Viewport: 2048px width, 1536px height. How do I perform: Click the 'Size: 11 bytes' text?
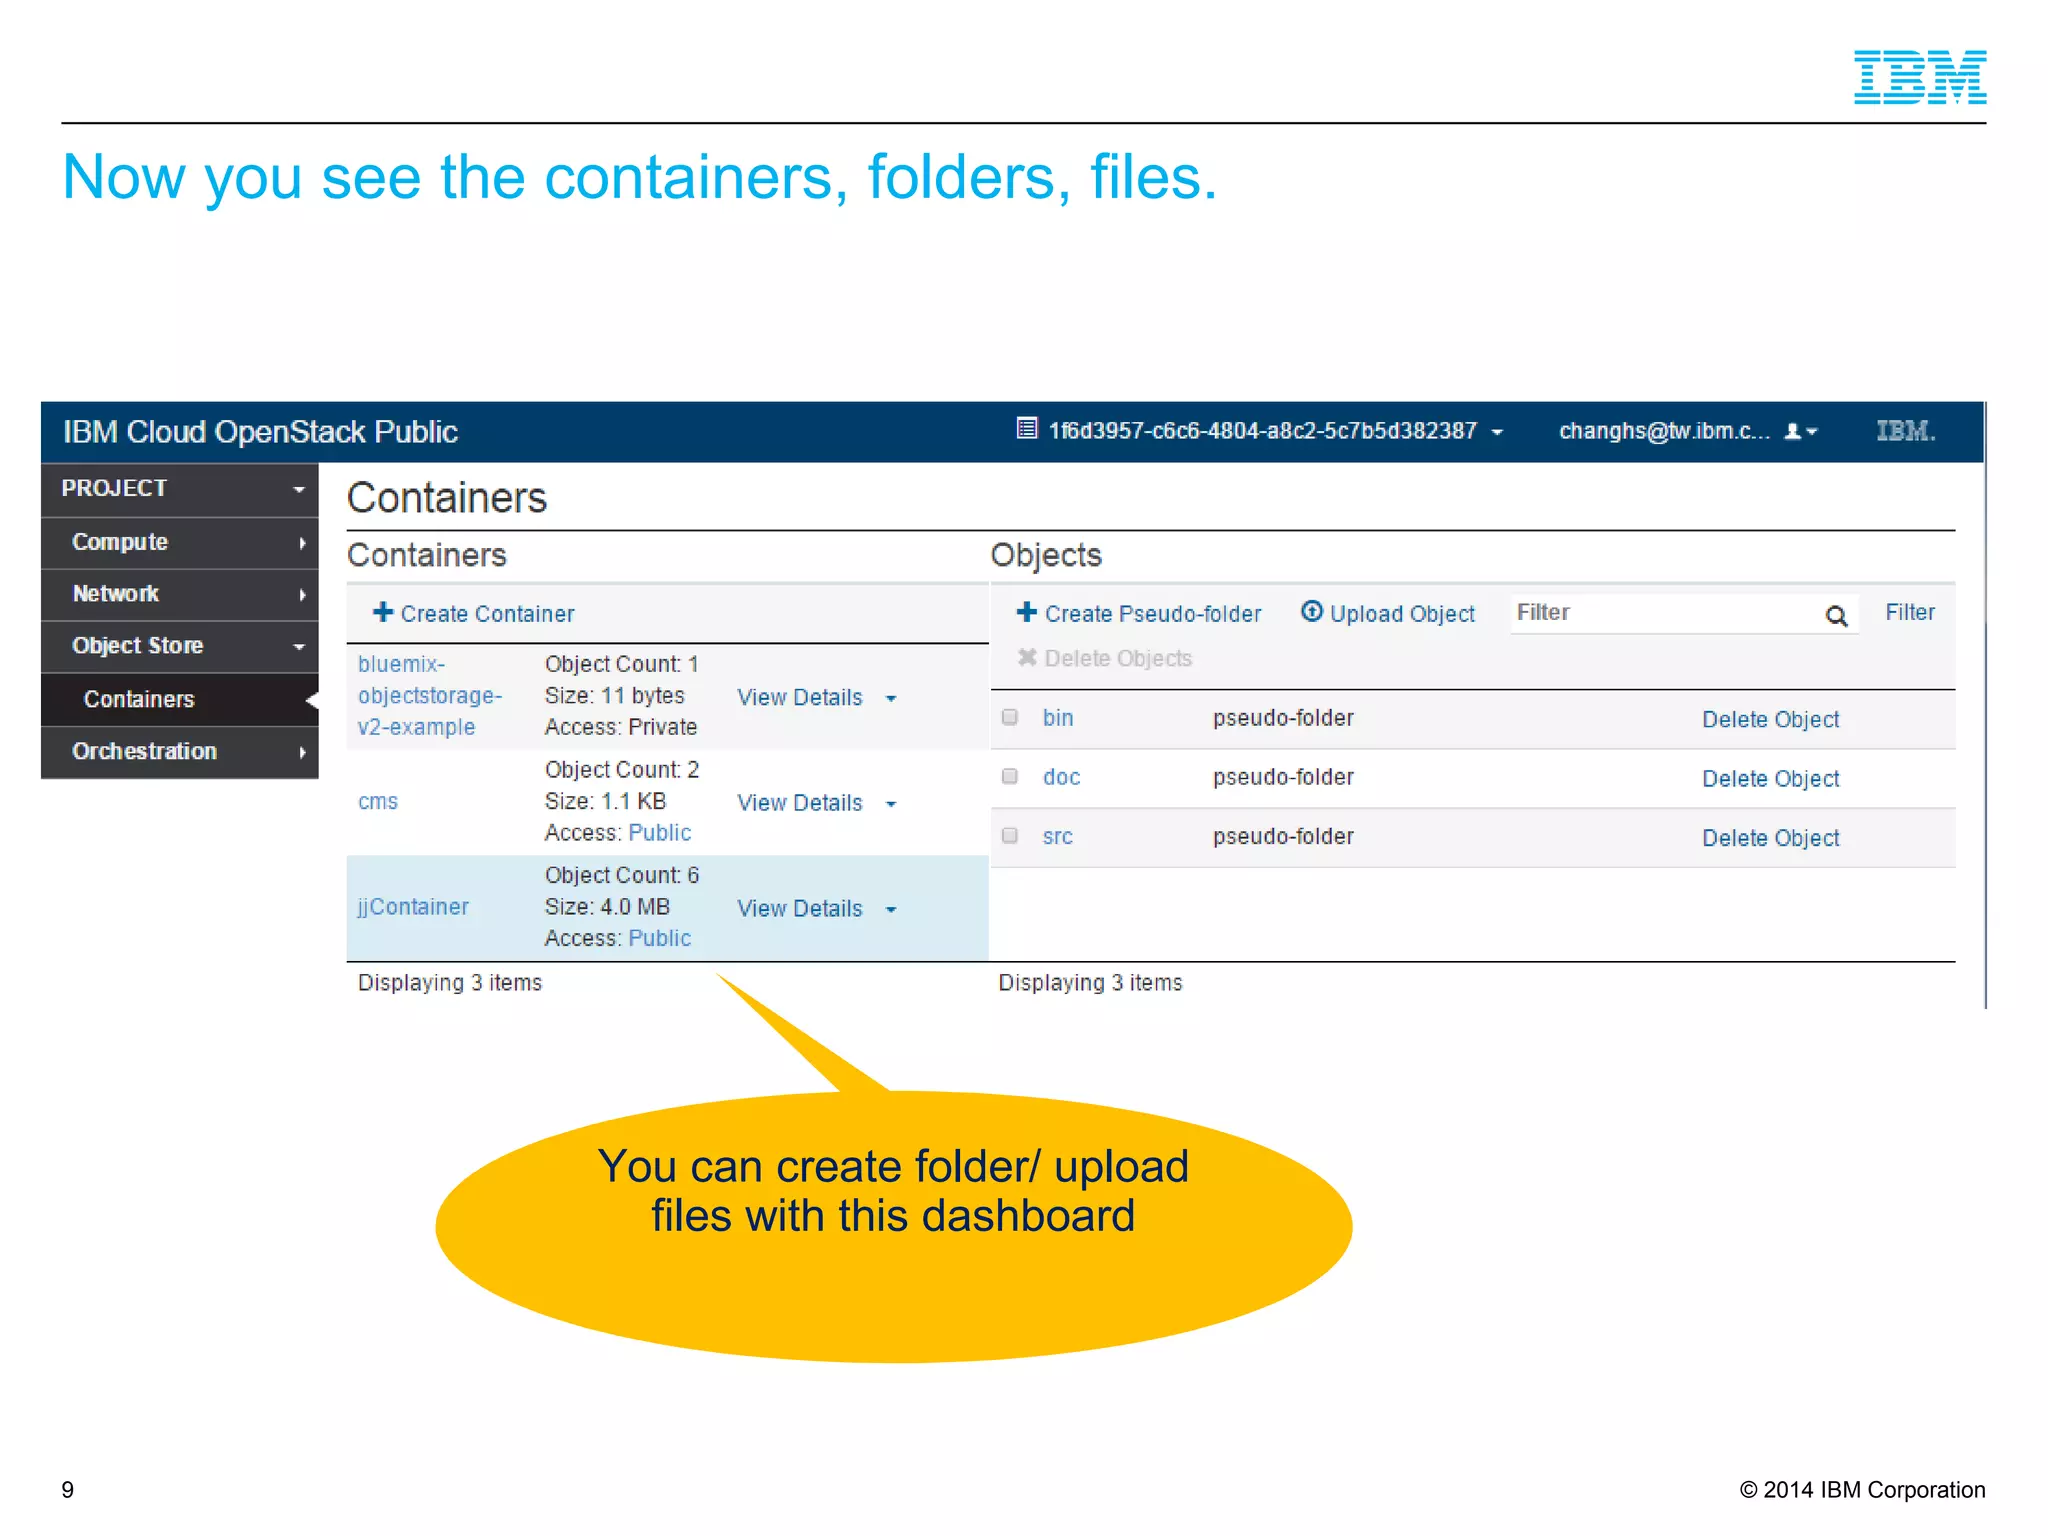[614, 695]
